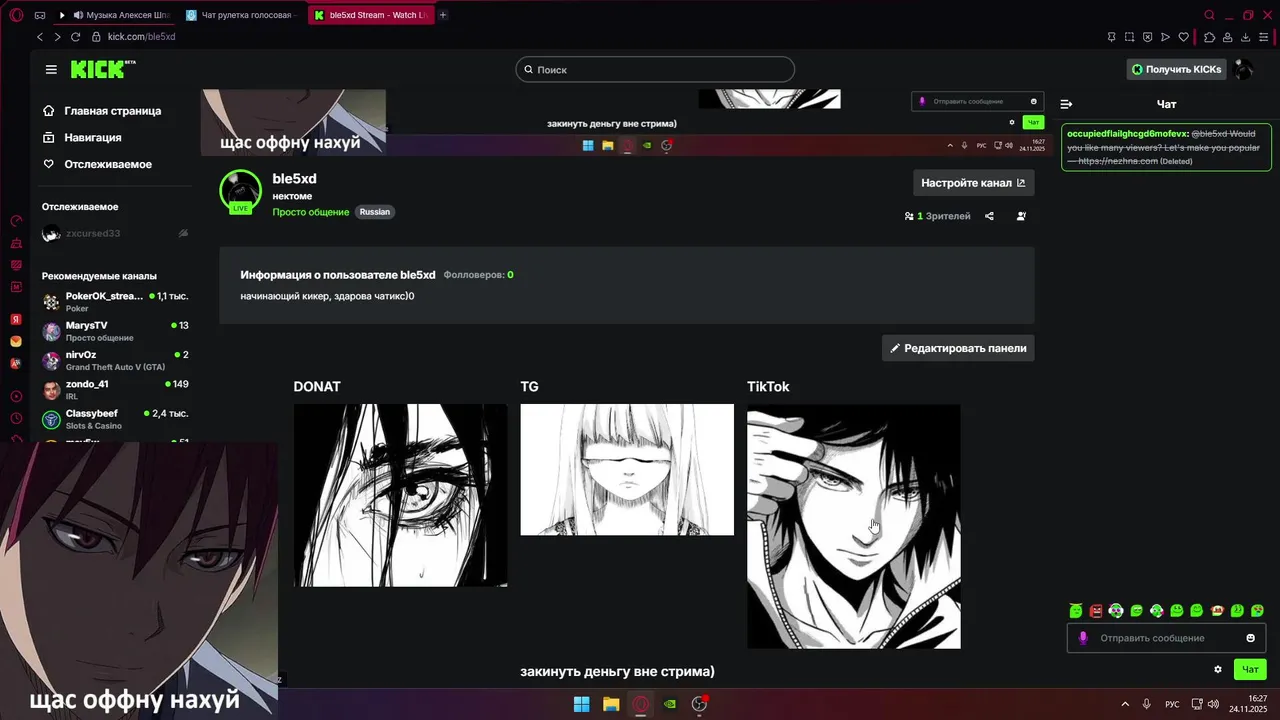Click ble5xd channel avatar with LIVE badge
This screenshot has height=720, width=1280.
[x=240, y=192]
